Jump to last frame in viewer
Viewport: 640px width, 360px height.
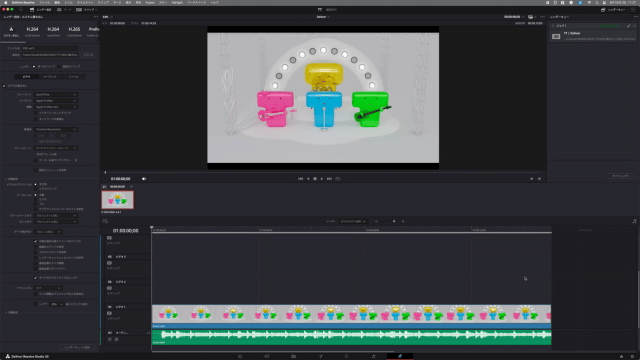329,179
